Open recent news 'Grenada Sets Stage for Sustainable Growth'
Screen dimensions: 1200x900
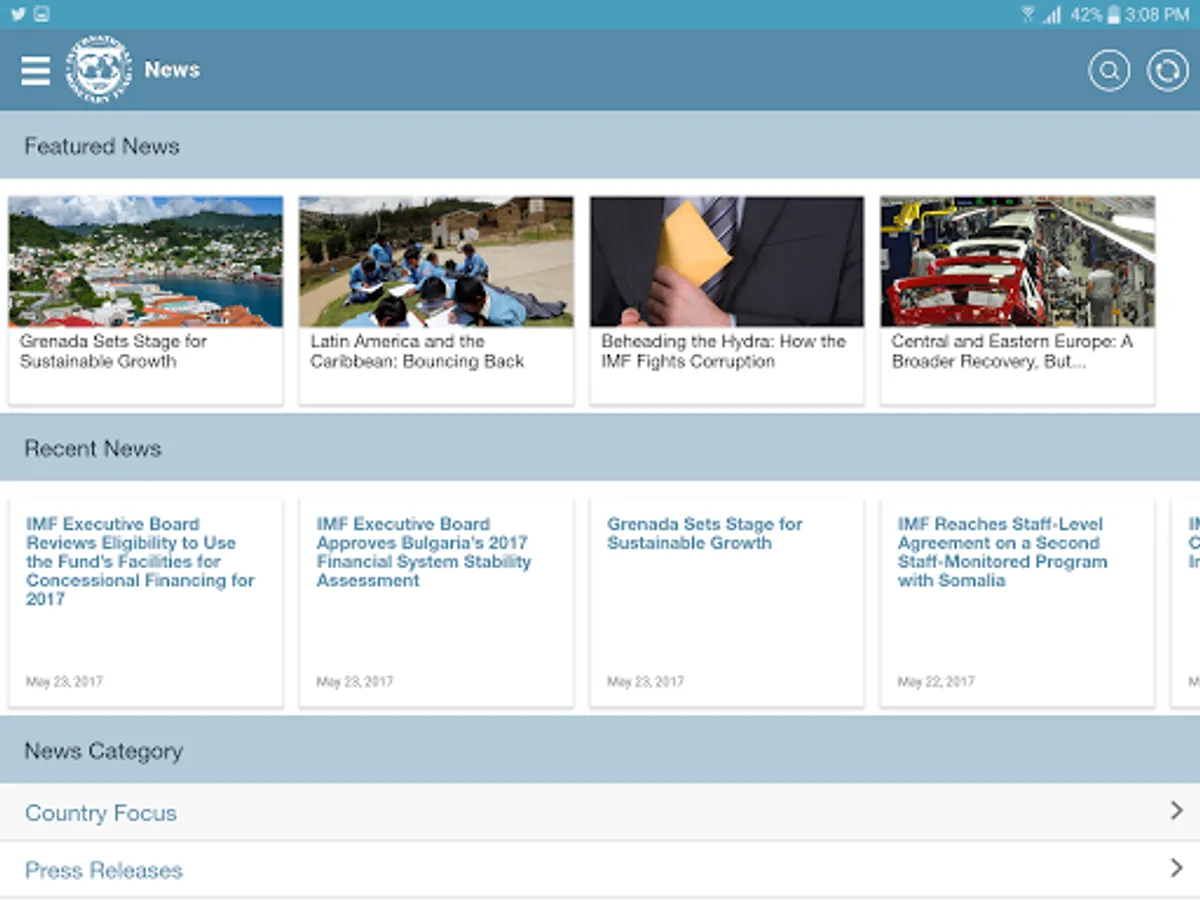click(705, 533)
